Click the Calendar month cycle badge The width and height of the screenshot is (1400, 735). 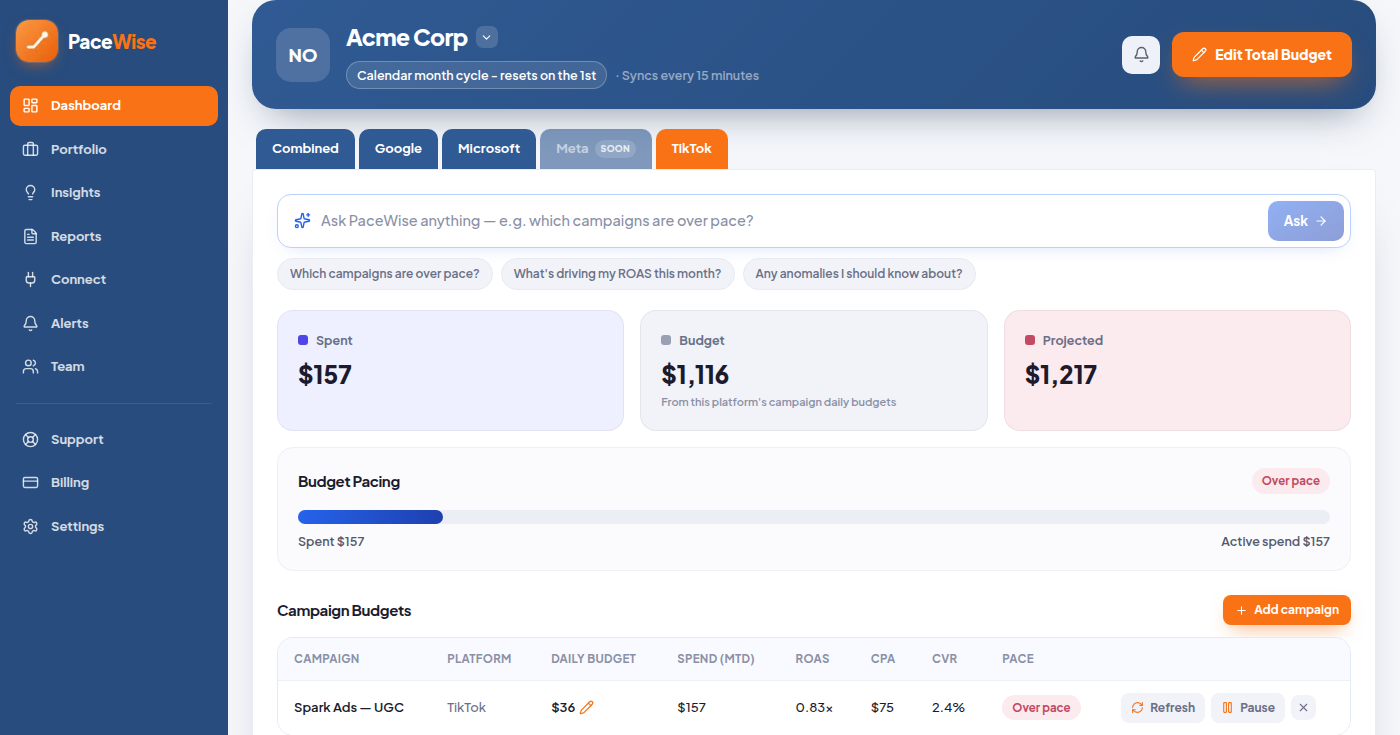[476, 76]
